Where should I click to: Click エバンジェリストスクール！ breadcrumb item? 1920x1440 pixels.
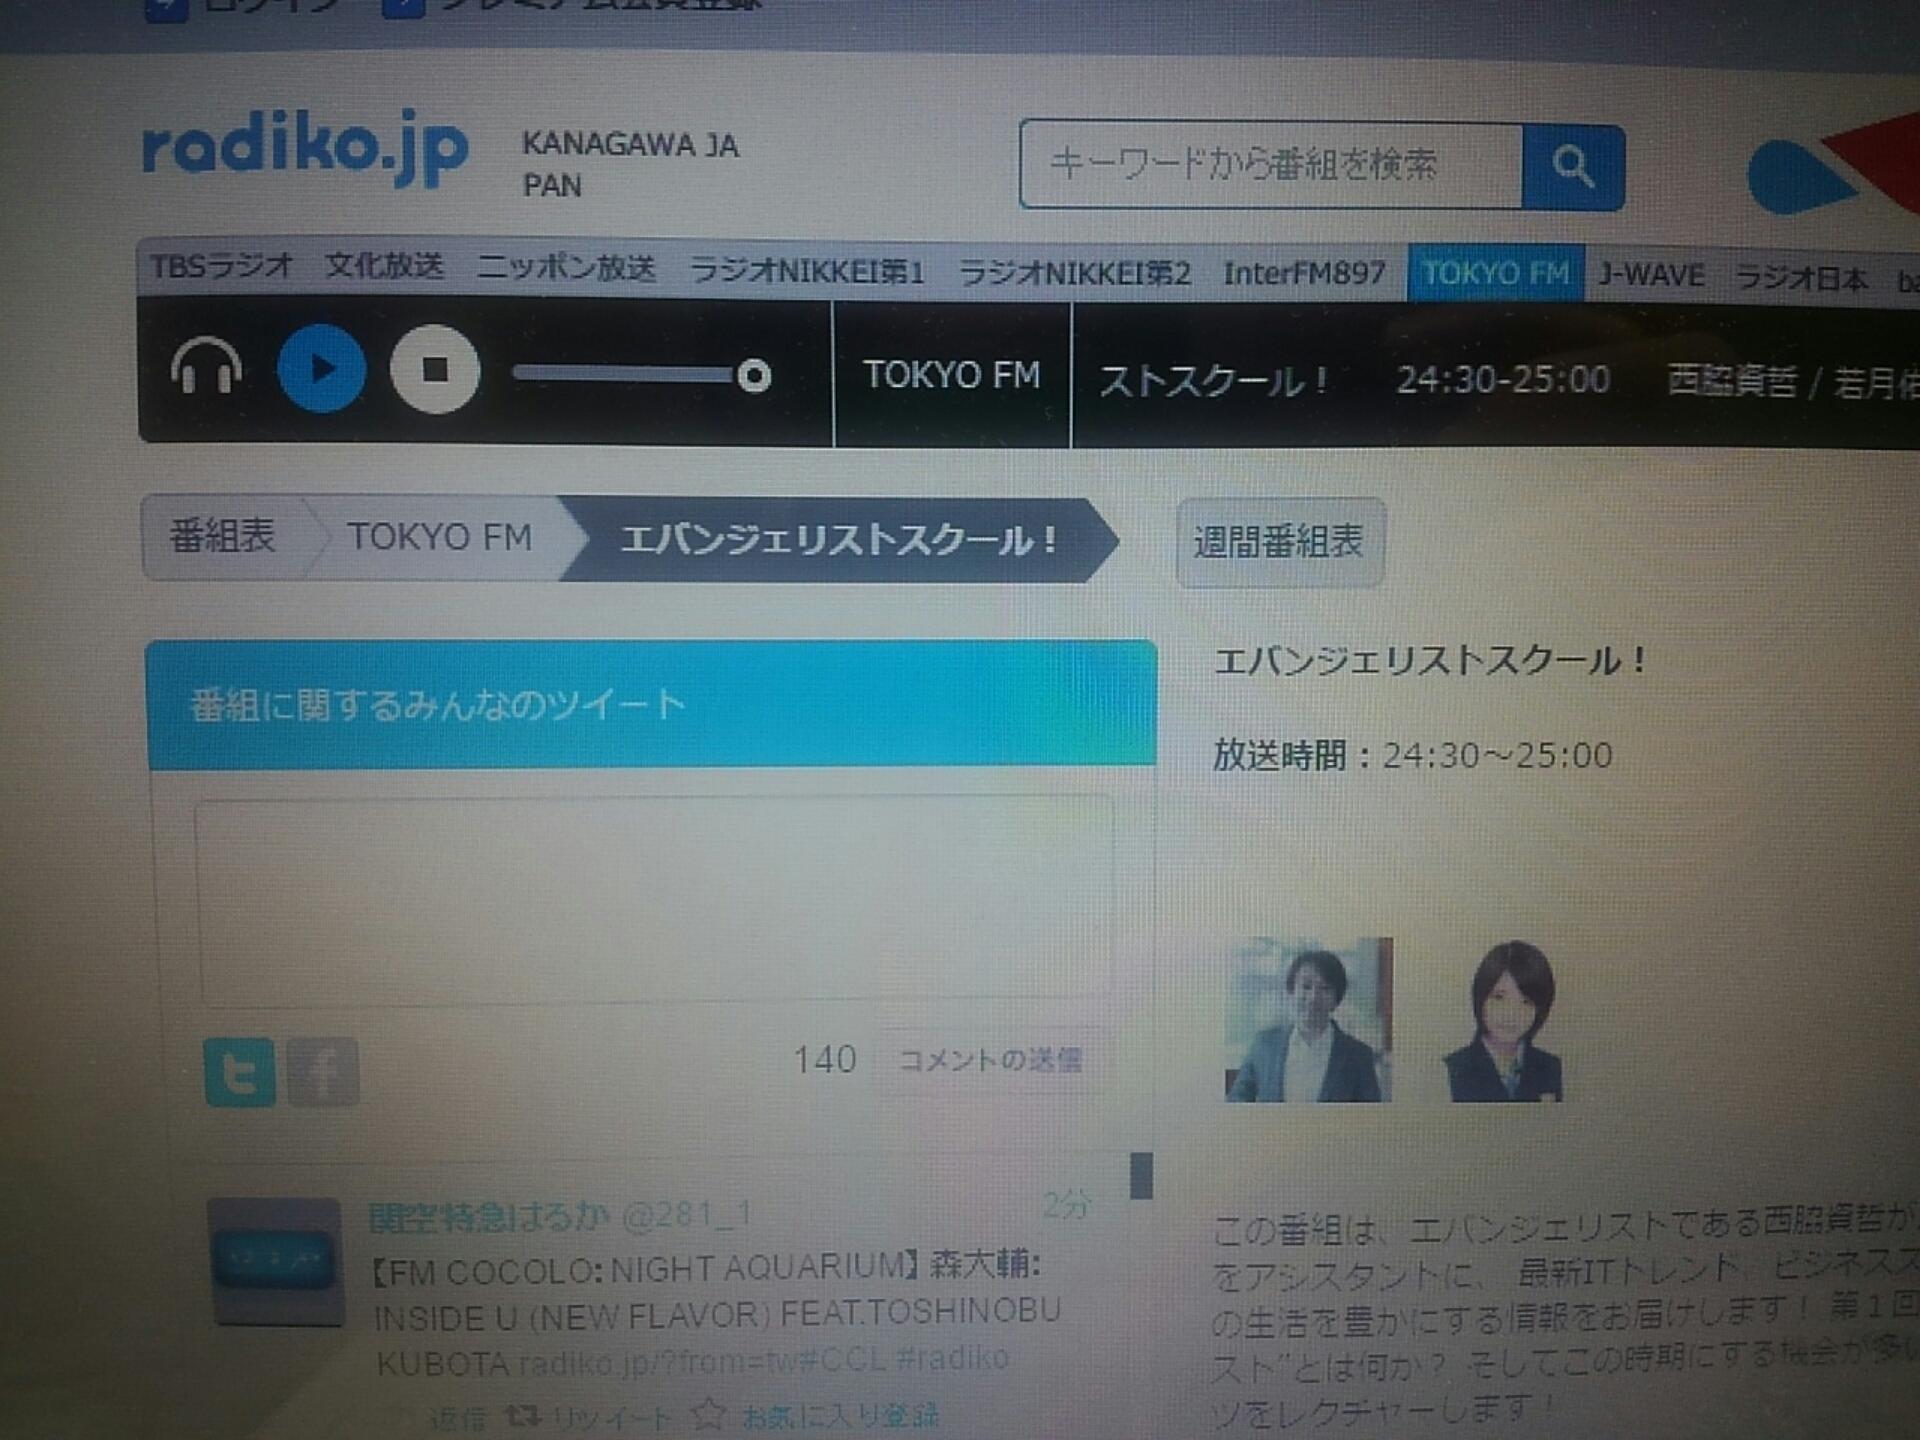[838, 540]
